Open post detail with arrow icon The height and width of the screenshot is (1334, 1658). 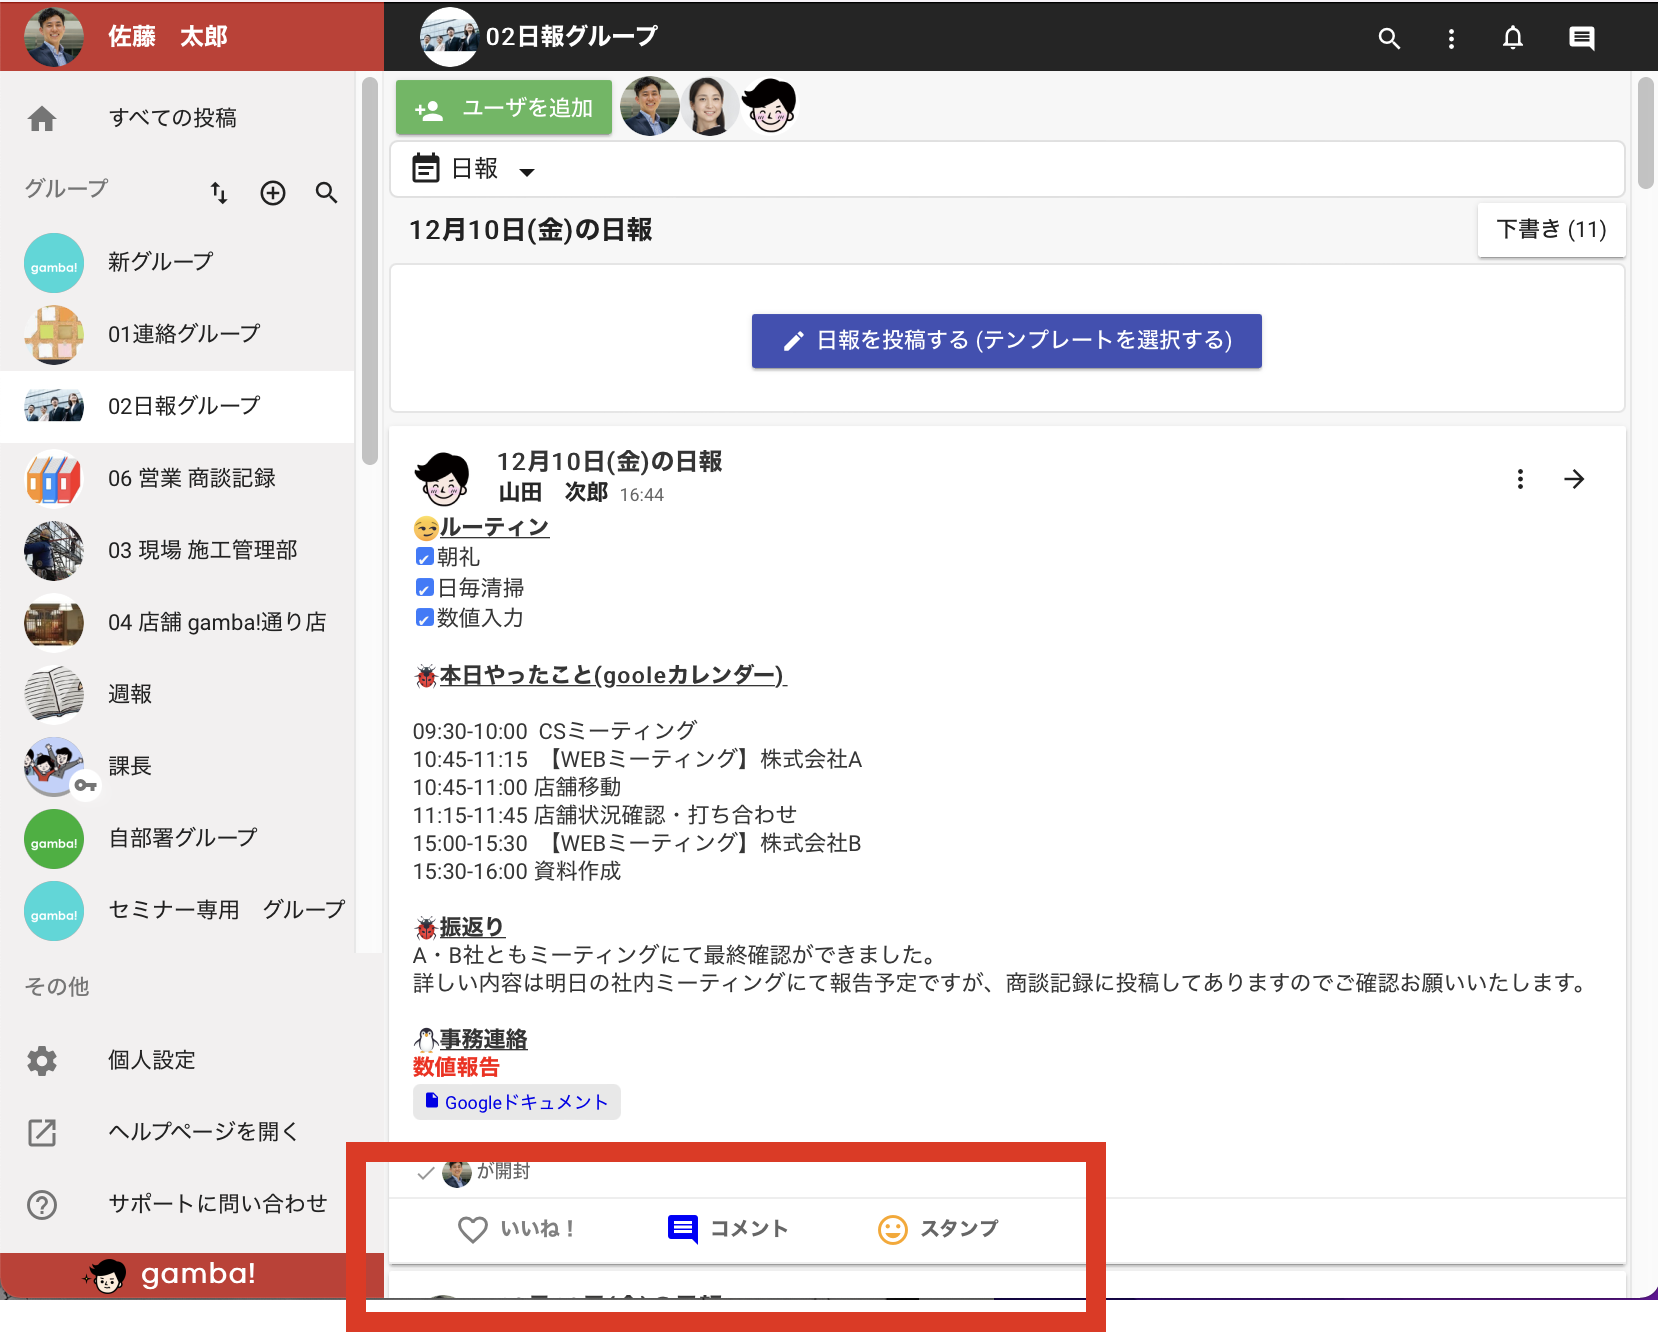(x=1574, y=479)
